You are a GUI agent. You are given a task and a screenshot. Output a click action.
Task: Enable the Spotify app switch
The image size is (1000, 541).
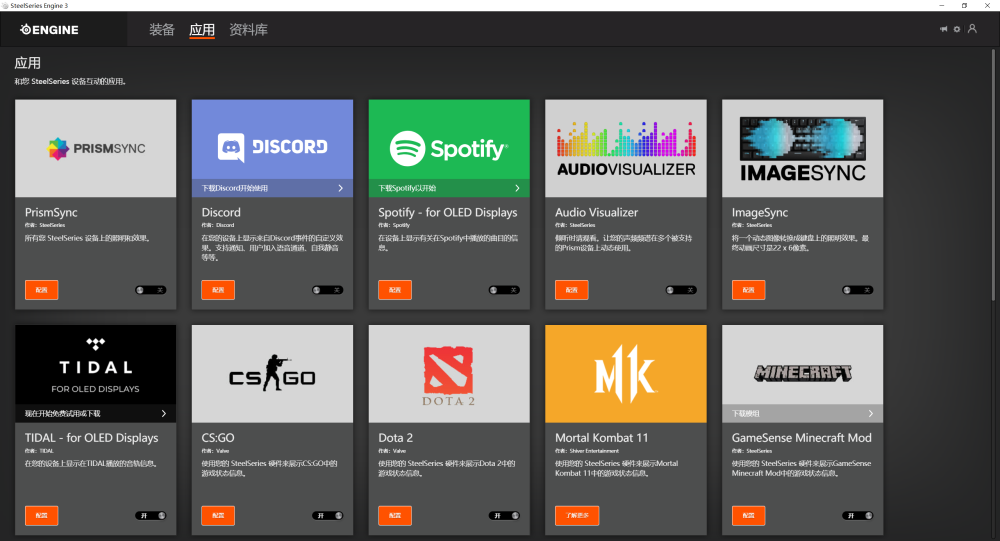(x=504, y=290)
